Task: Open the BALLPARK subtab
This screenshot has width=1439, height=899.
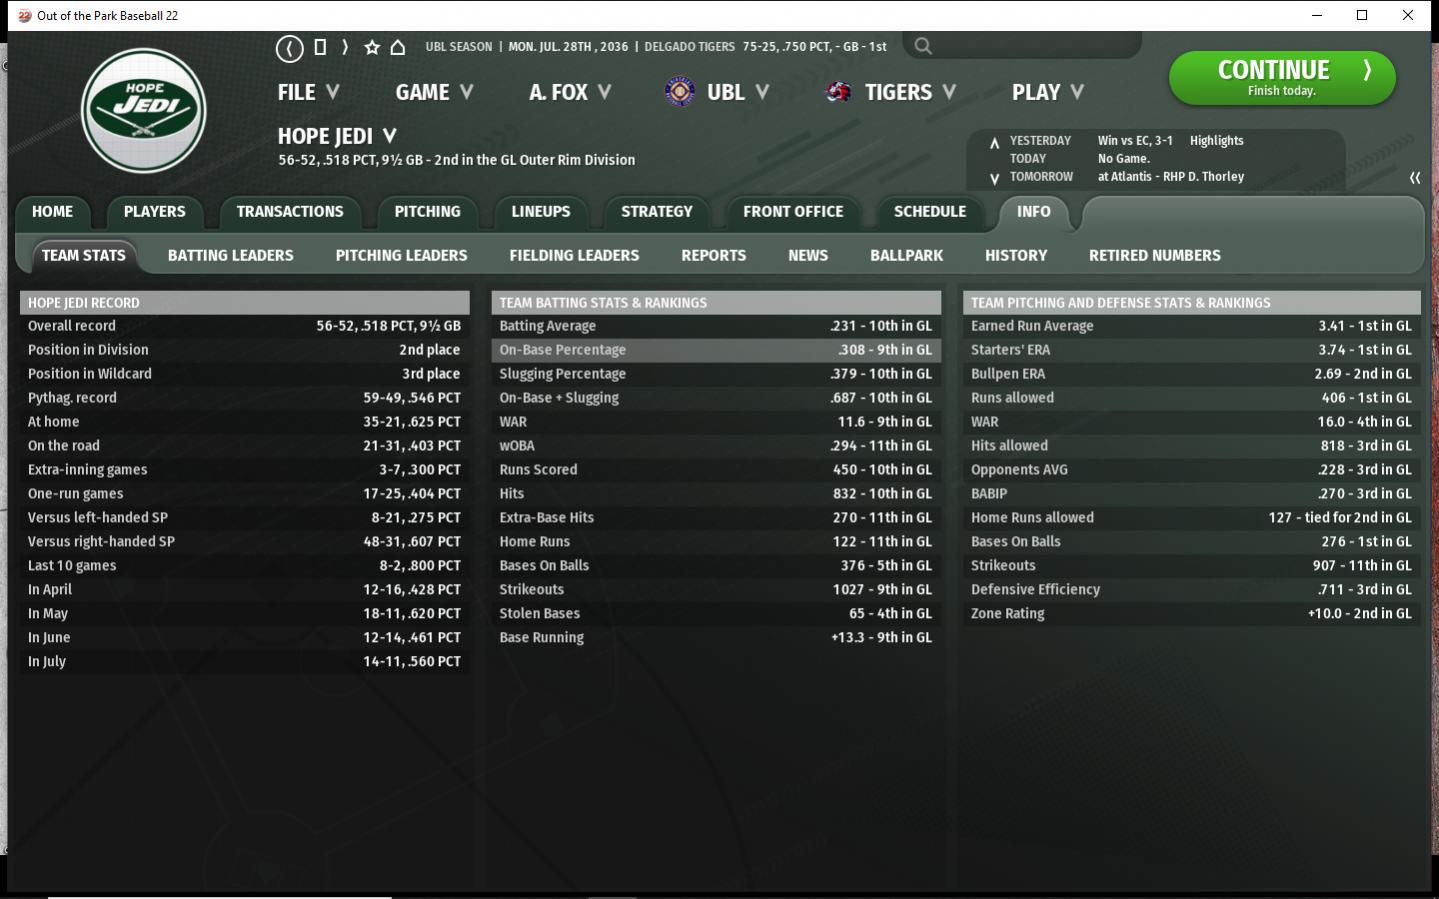Action: click(x=906, y=255)
